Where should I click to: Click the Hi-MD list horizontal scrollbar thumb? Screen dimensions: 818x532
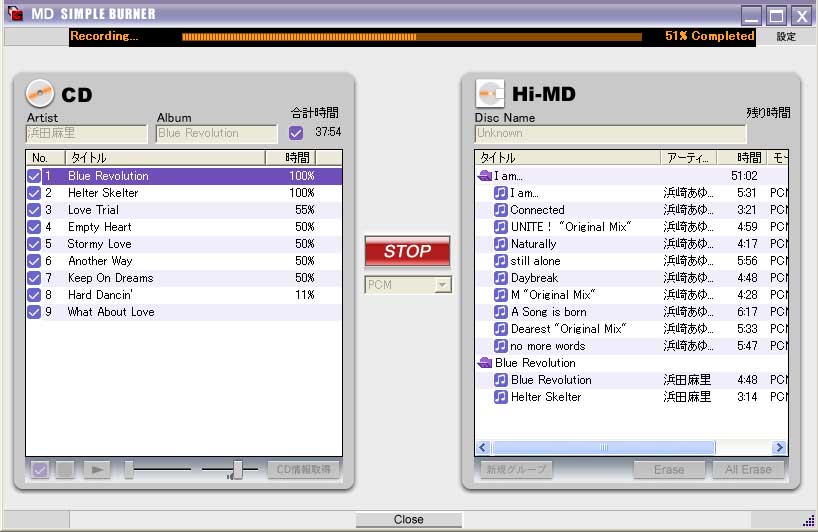[x=604, y=448]
